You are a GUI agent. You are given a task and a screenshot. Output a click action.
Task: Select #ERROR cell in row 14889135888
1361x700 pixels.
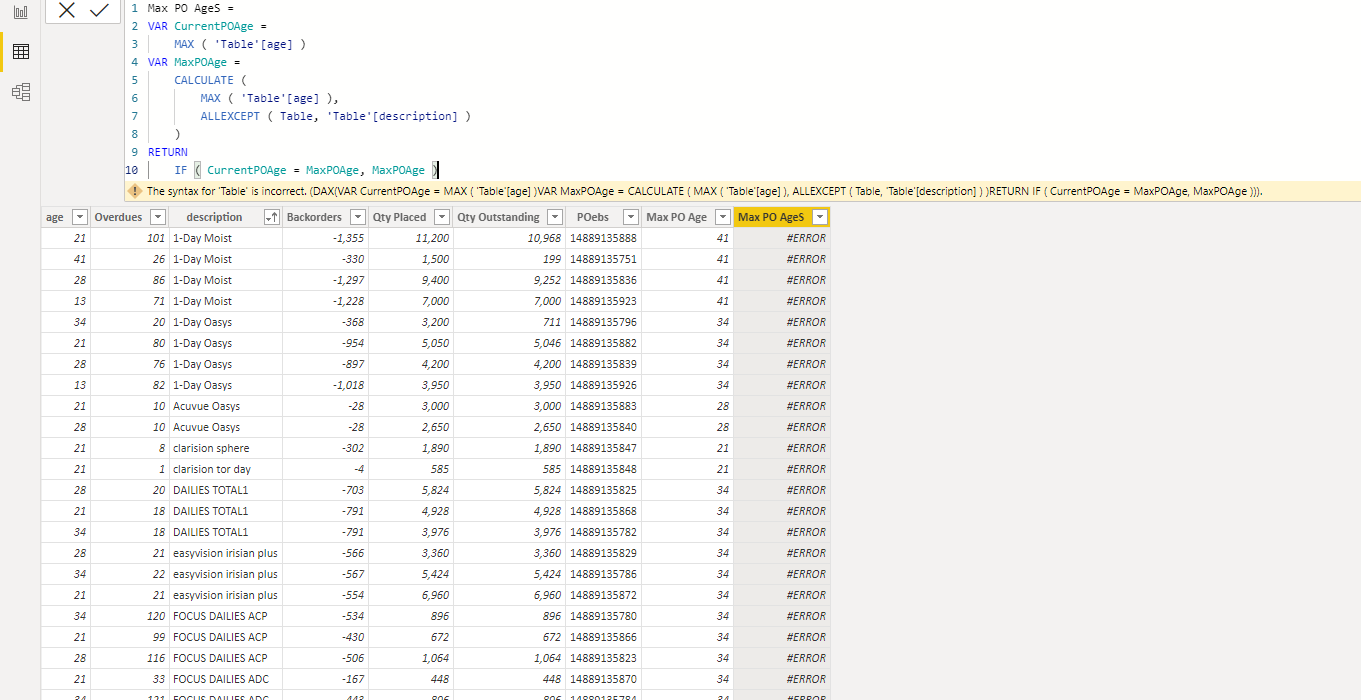point(782,238)
